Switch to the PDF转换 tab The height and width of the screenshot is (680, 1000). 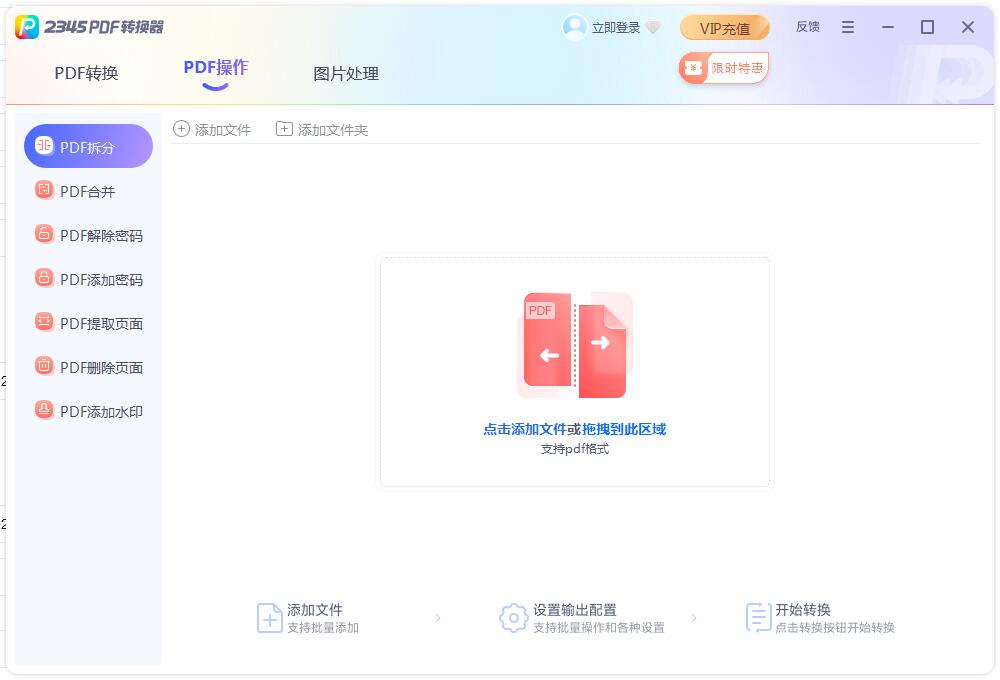(x=85, y=73)
